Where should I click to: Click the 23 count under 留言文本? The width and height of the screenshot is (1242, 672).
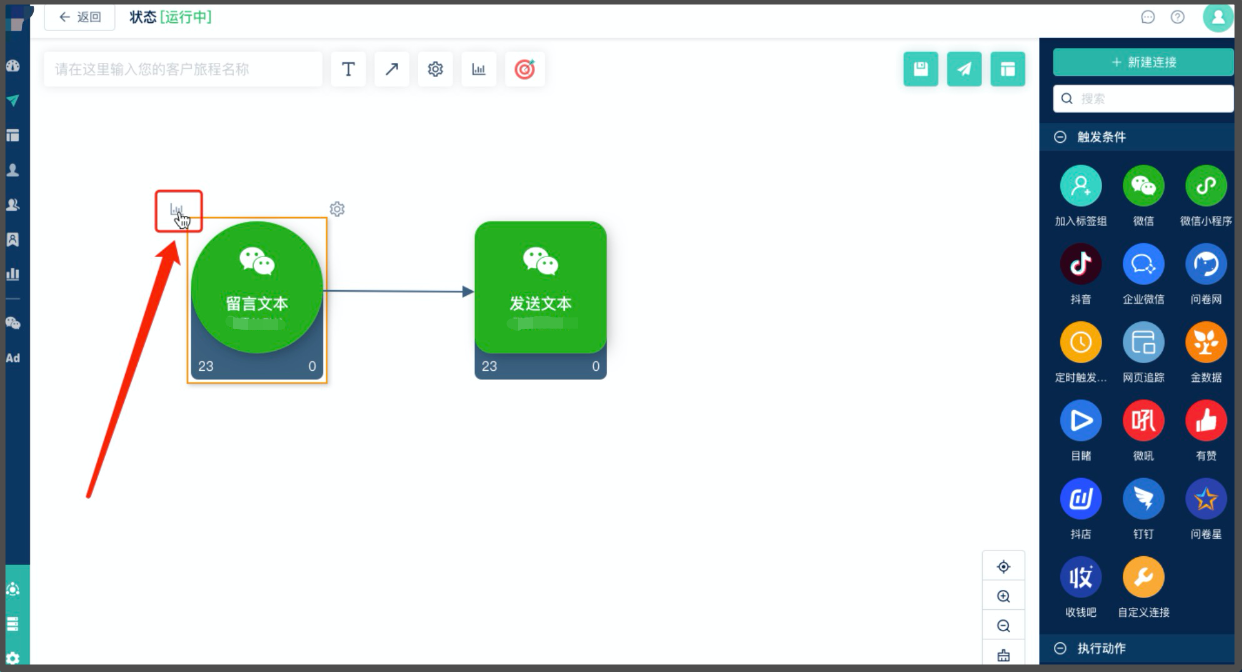pyautogui.click(x=206, y=367)
